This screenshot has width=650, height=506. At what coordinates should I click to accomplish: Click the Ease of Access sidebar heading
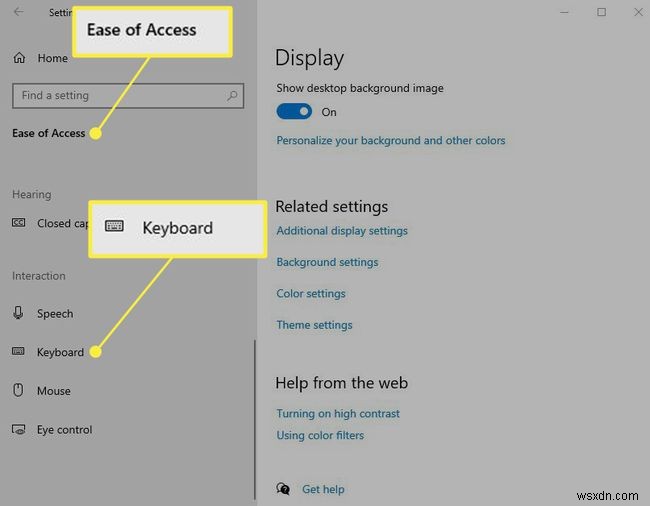[49, 133]
